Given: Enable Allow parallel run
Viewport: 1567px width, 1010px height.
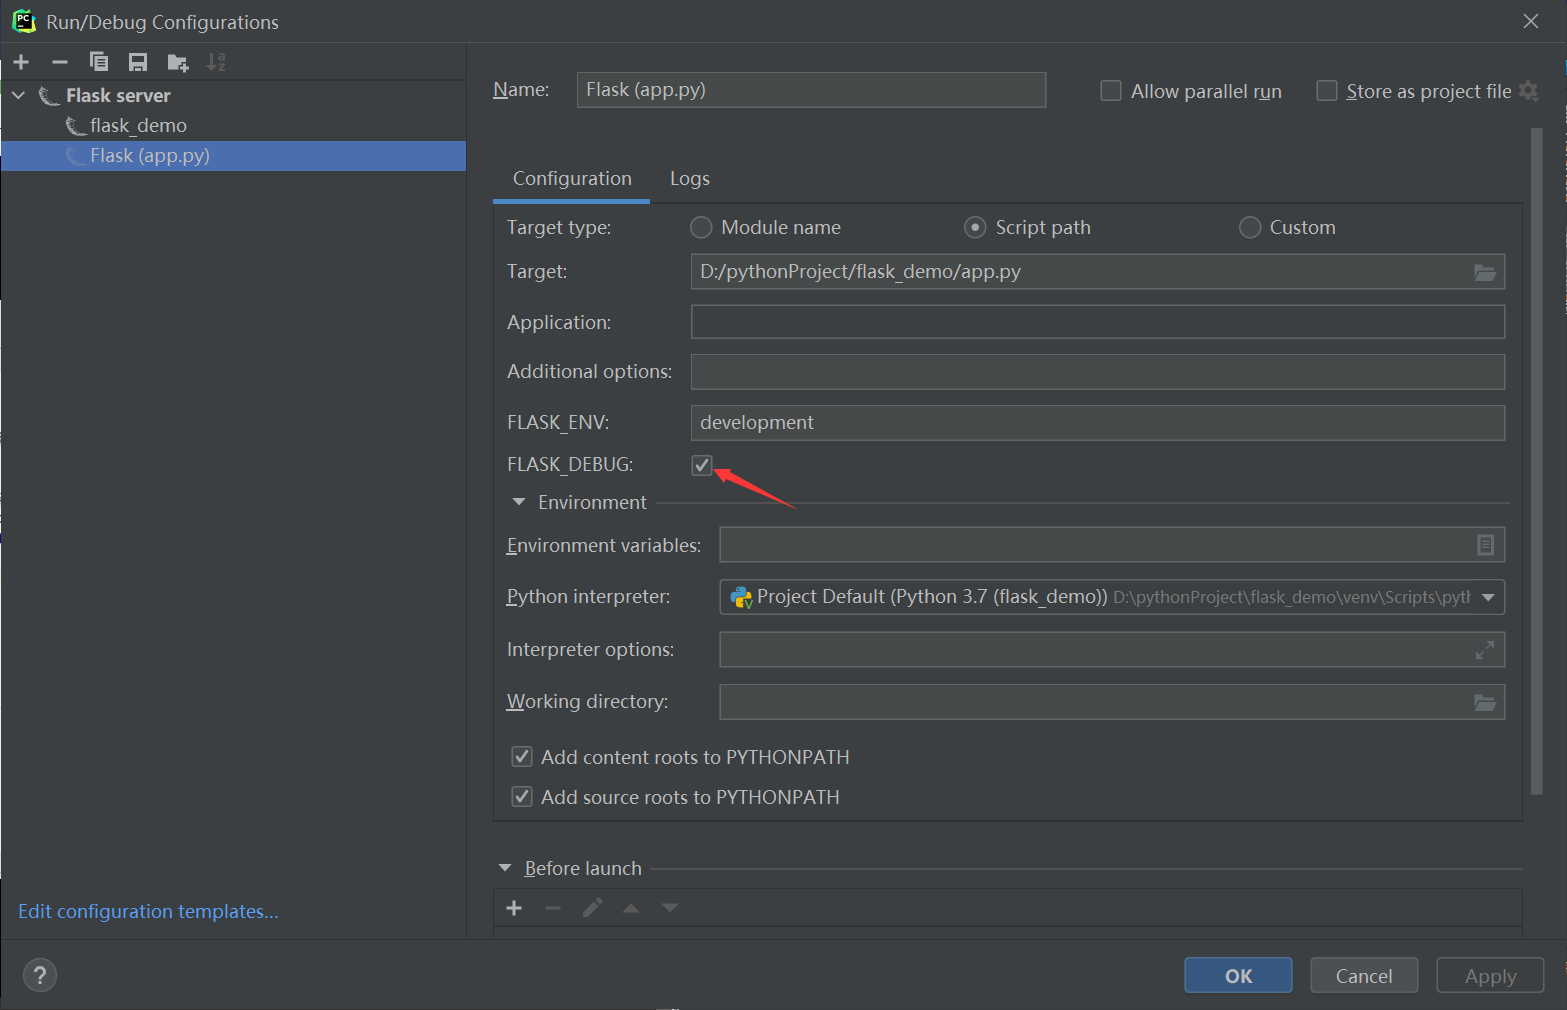Looking at the screenshot, I should pos(1110,91).
